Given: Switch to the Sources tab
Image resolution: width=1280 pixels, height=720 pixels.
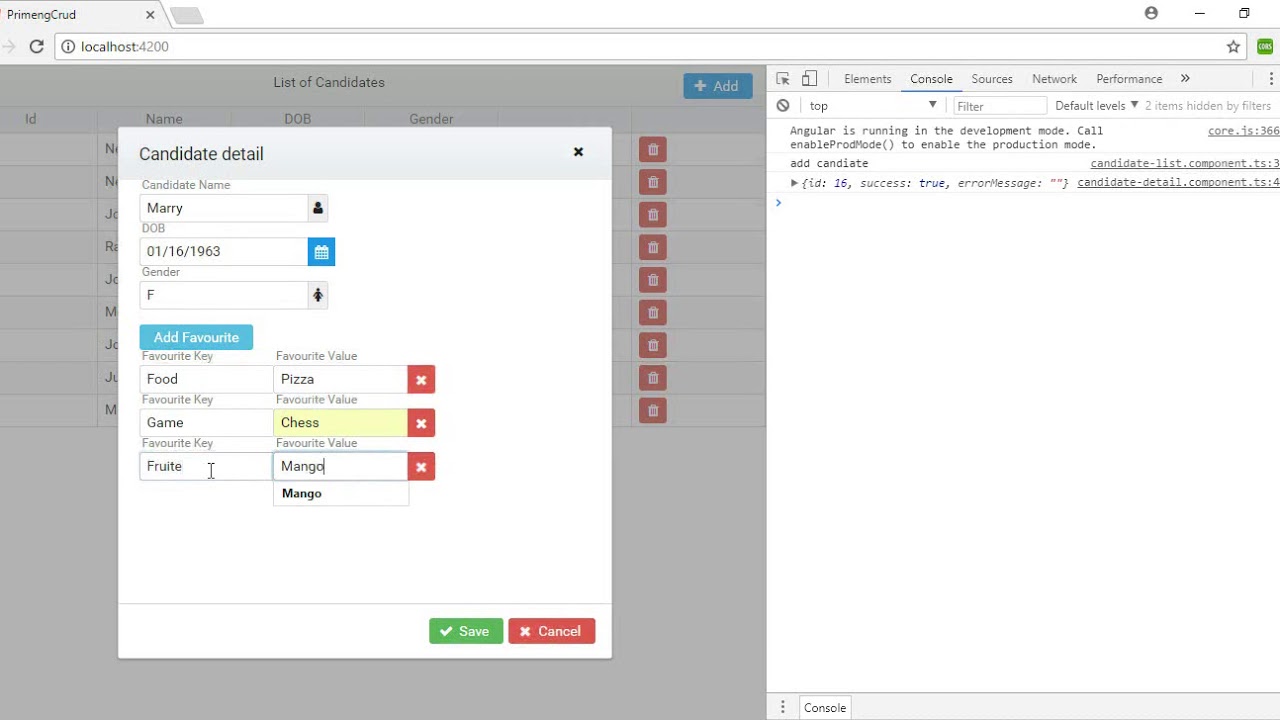Looking at the screenshot, I should 992,79.
